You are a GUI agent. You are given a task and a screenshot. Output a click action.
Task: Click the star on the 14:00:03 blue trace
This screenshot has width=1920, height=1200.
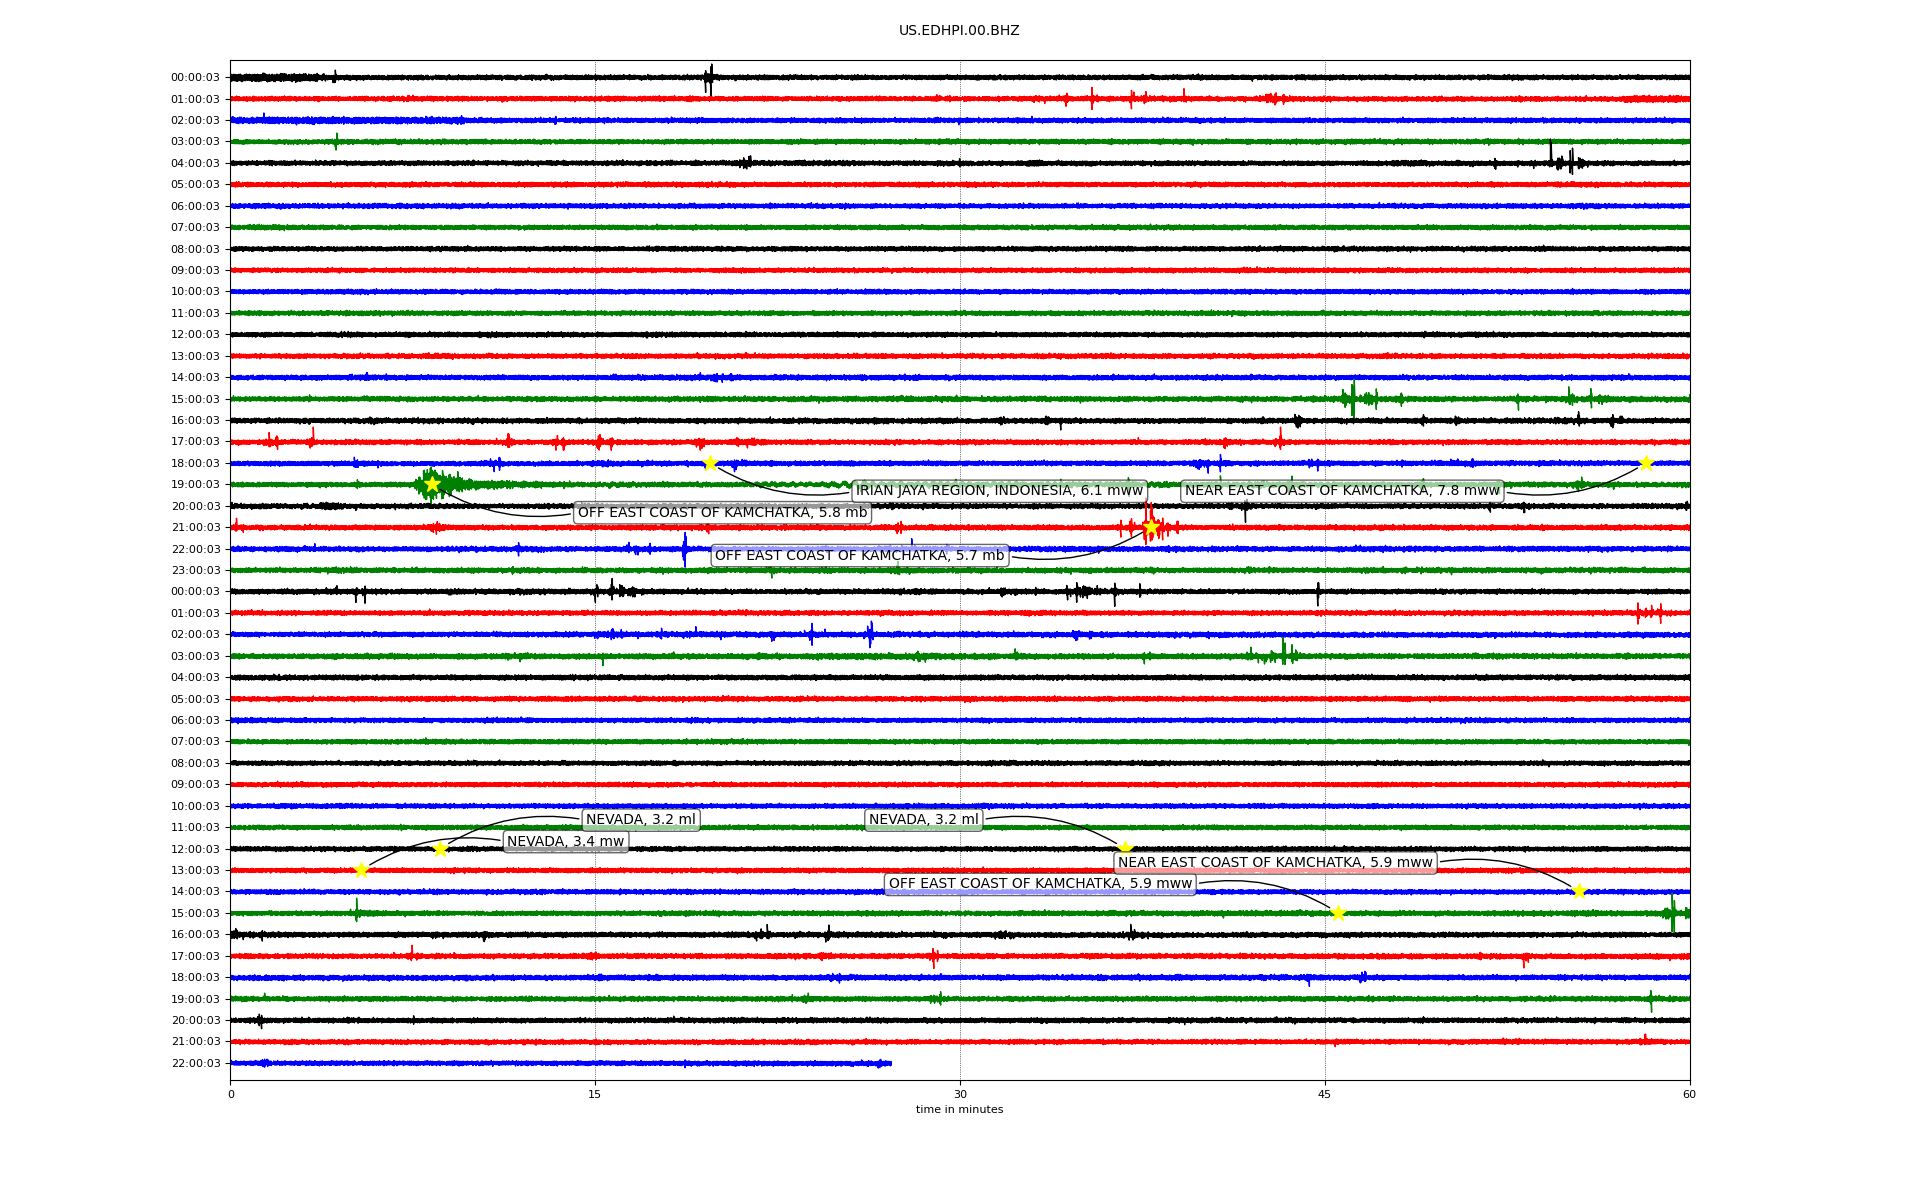[x=1579, y=891]
